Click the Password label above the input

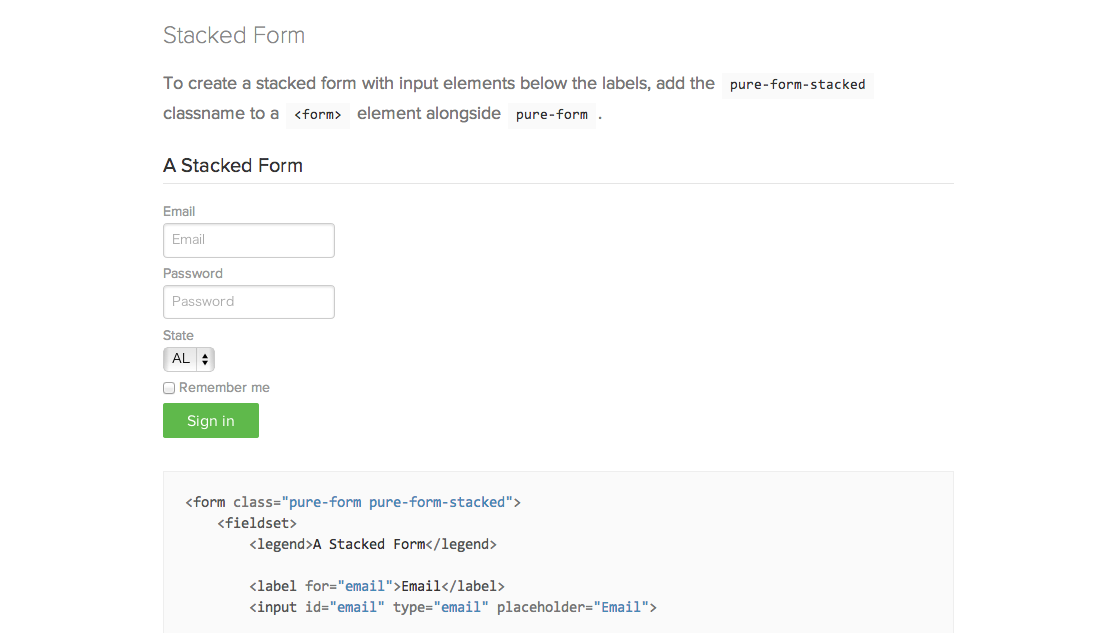[193, 274]
